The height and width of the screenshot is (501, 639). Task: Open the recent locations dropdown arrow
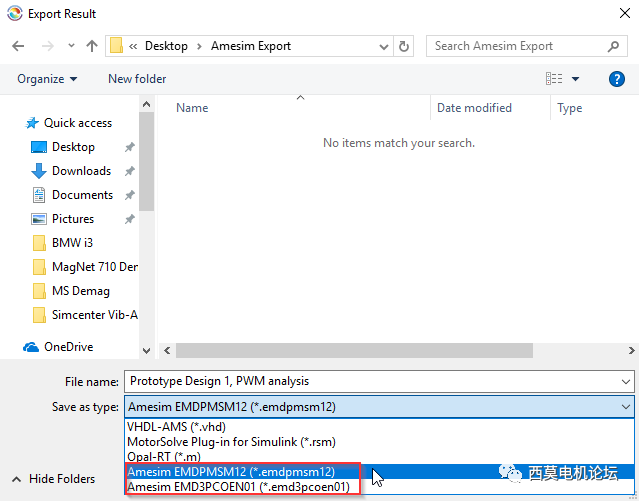[x=71, y=46]
